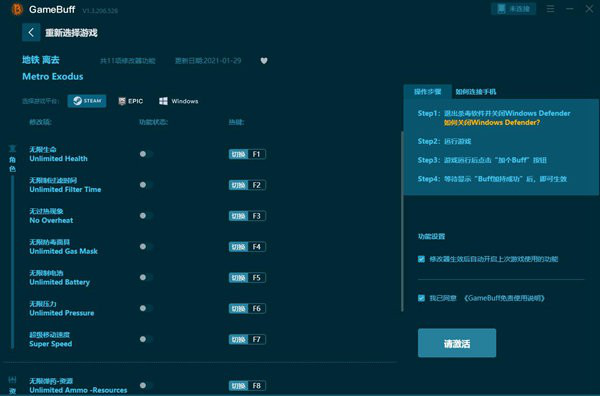This screenshot has height=396, width=600.
Task: Change the F3 hotkey binding
Action: point(247,216)
